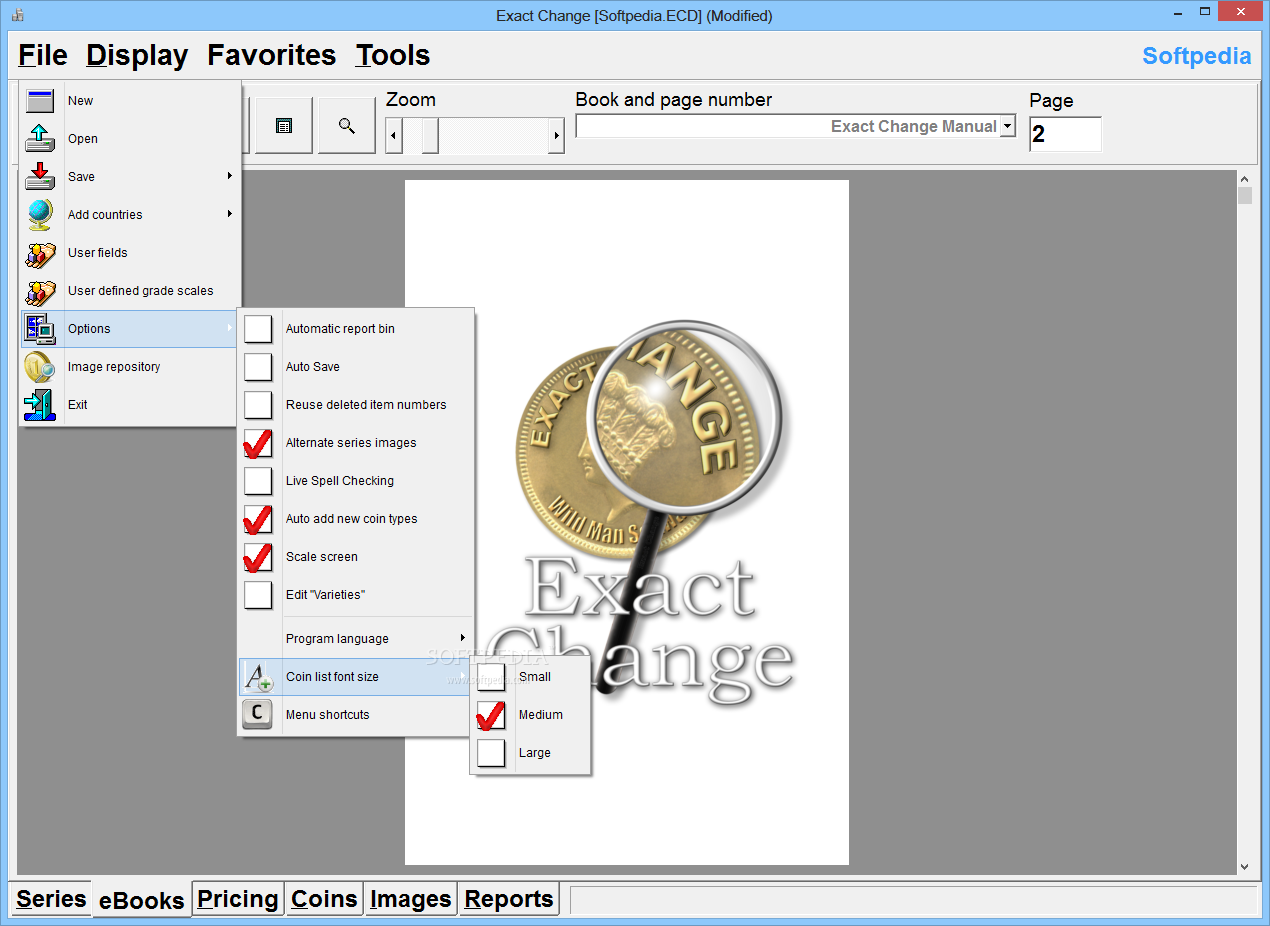Uncheck Auto add new coin types

258,519
